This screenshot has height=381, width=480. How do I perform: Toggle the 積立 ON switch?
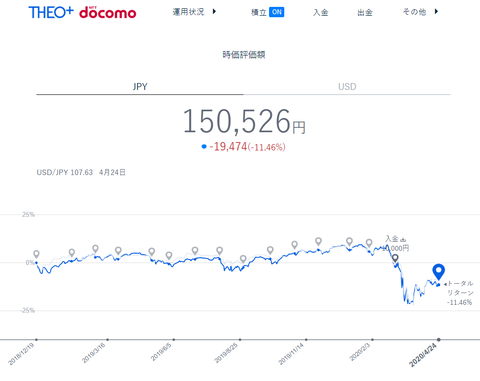[276, 12]
